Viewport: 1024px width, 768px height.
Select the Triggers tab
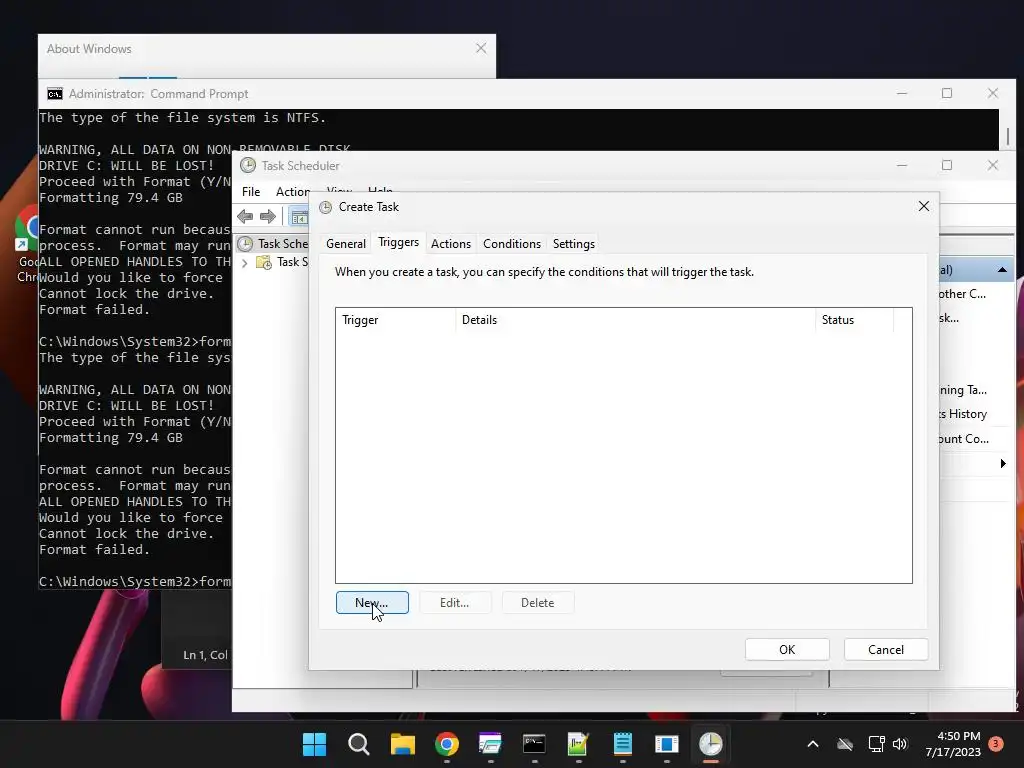point(398,242)
